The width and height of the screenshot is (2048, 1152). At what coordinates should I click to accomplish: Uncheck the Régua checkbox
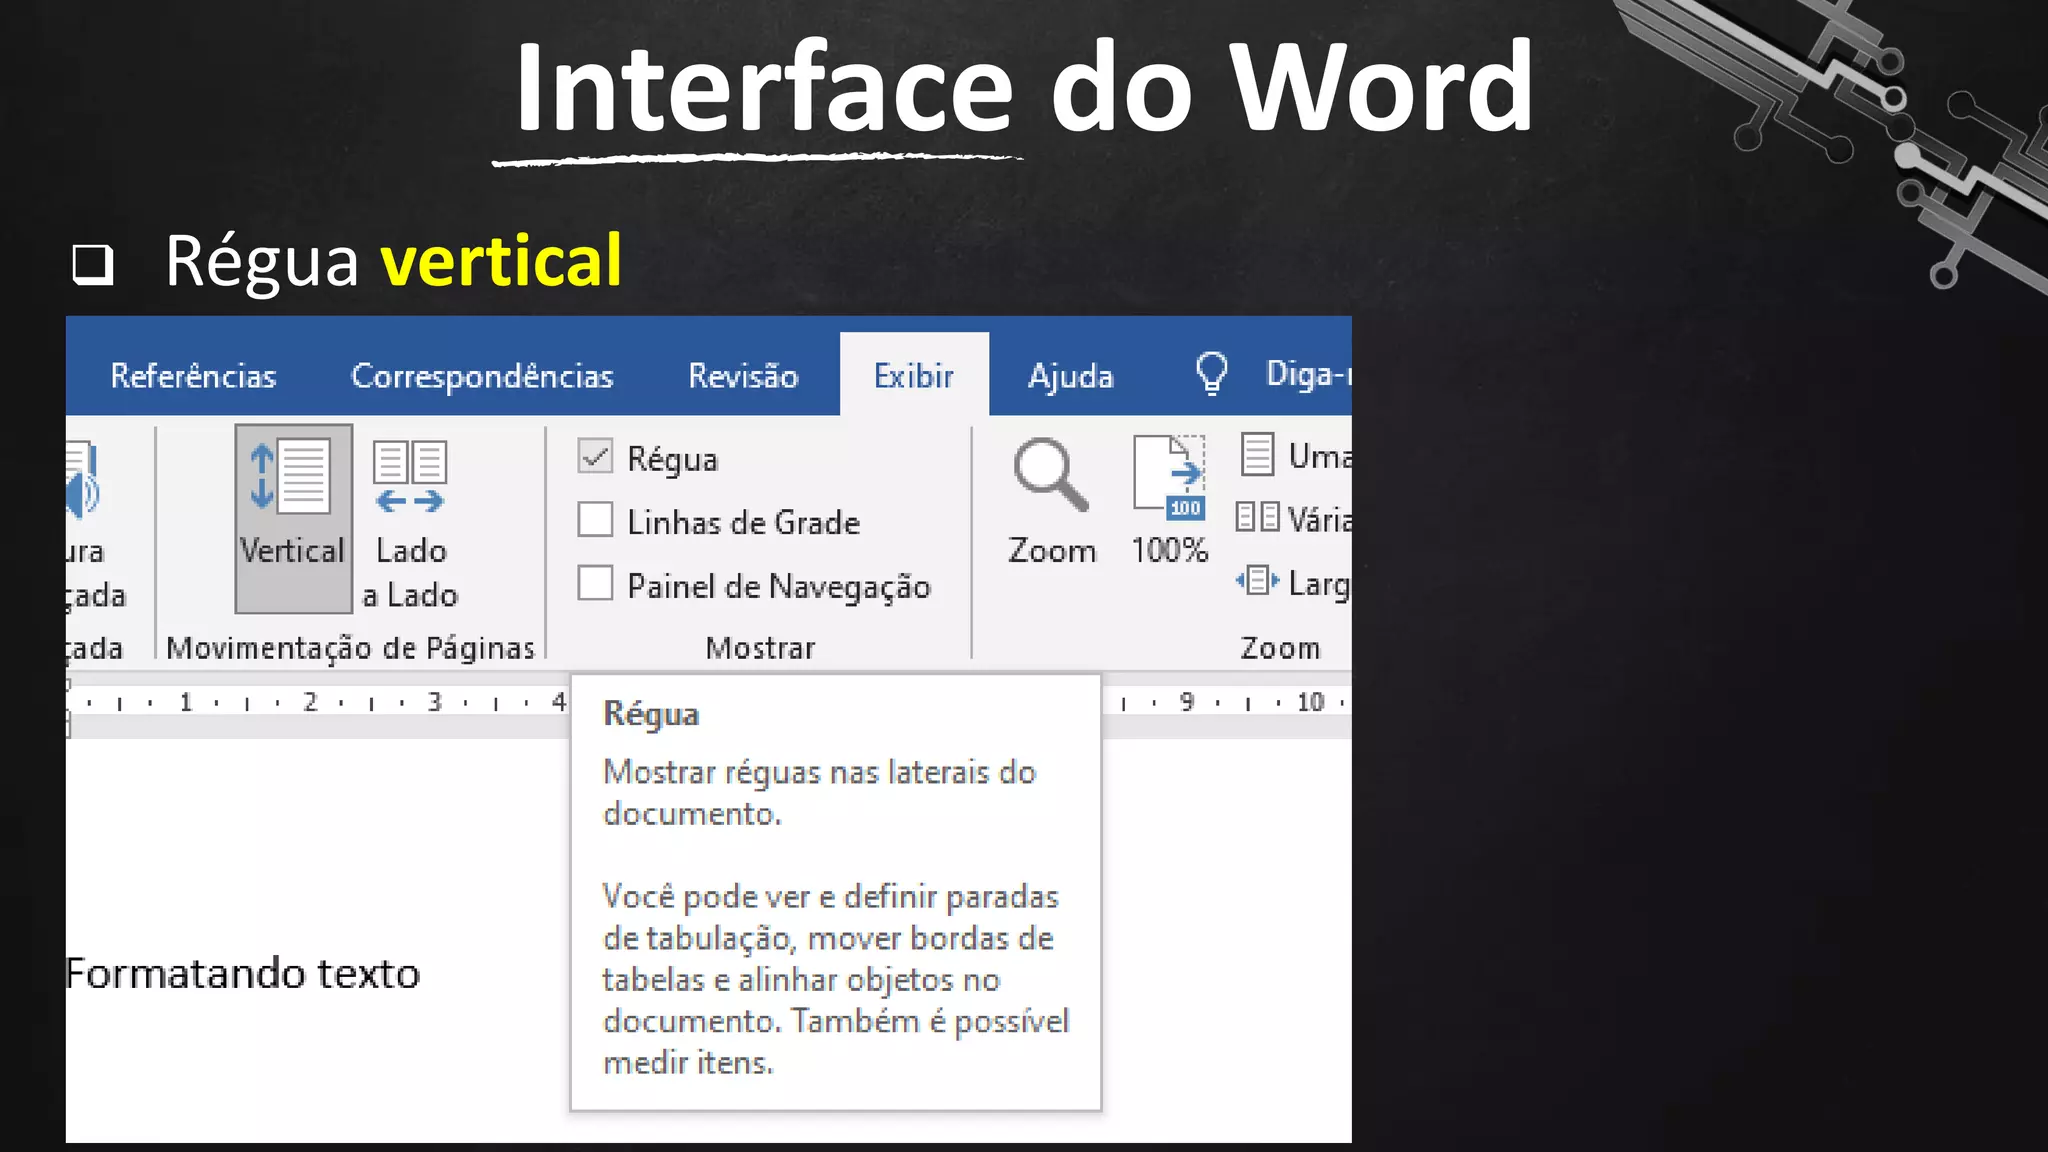[x=595, y=457]
